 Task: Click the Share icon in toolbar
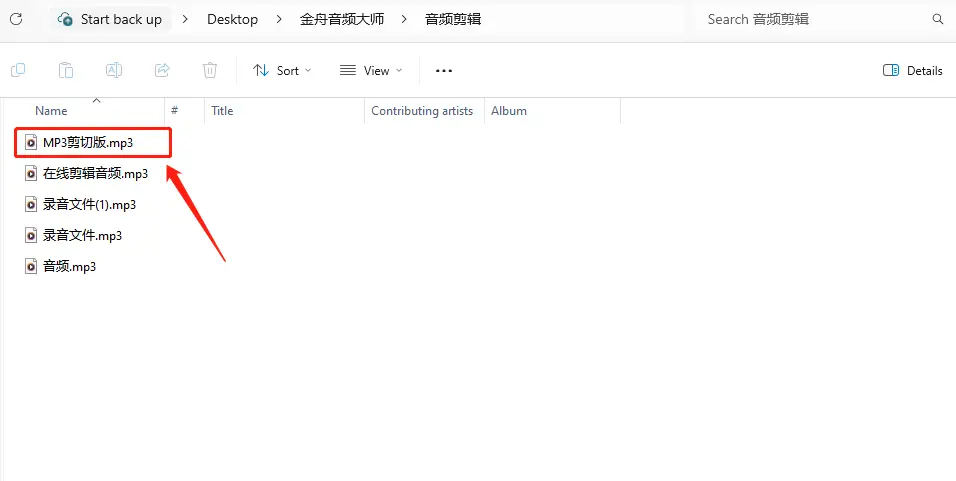162,71
